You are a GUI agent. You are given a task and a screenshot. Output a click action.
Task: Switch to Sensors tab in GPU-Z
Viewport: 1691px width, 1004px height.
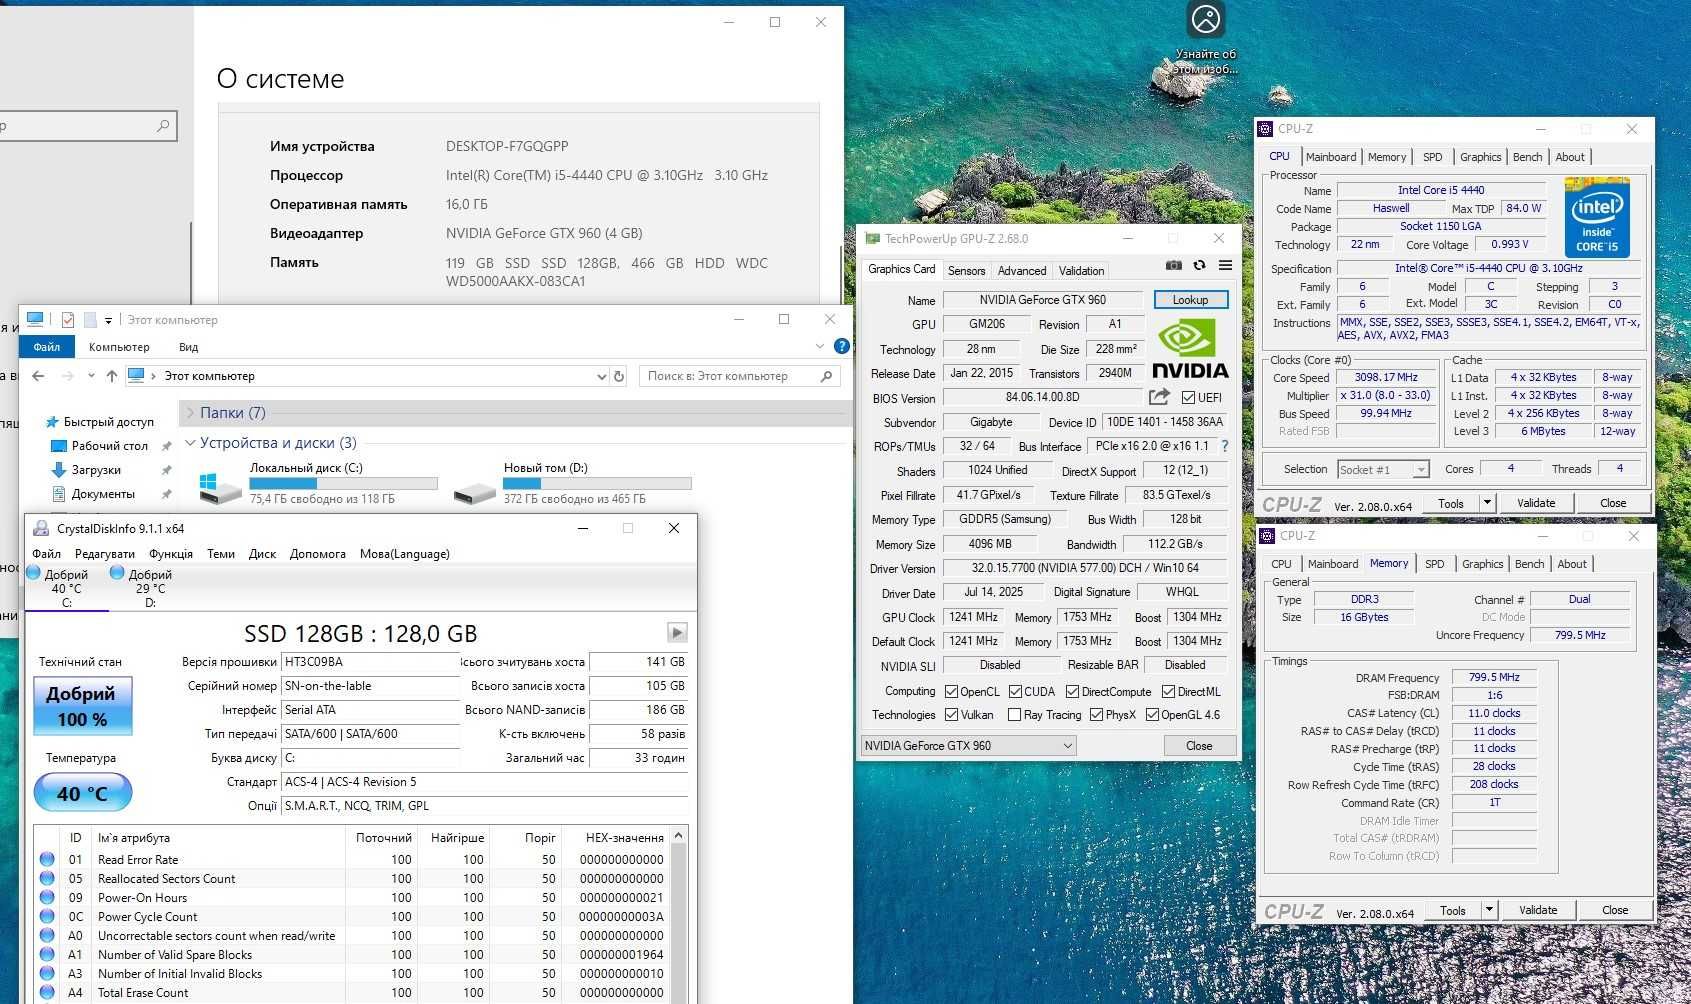tap(966, 270)
